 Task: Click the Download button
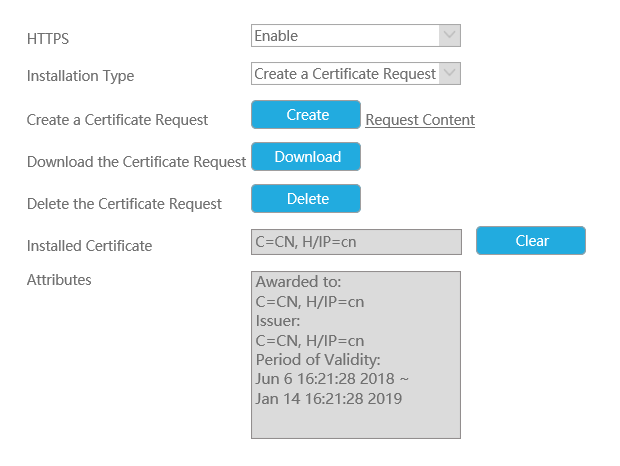tap(306, 157)
